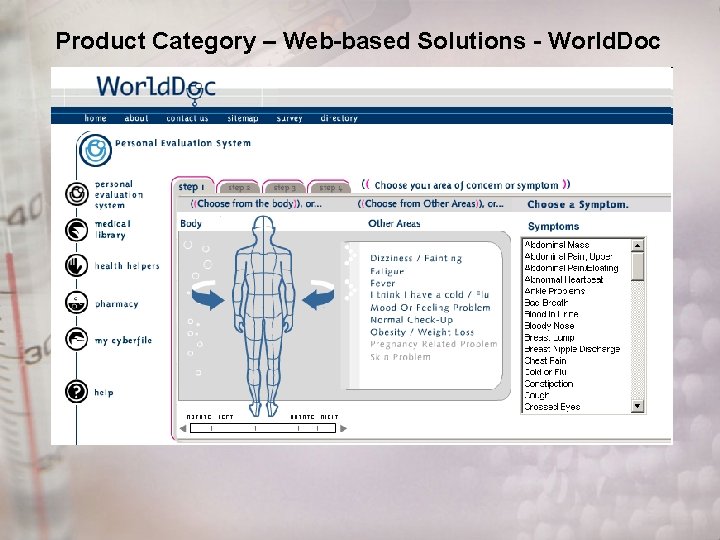Go to home in navigation bar

(x=96, y=118)
